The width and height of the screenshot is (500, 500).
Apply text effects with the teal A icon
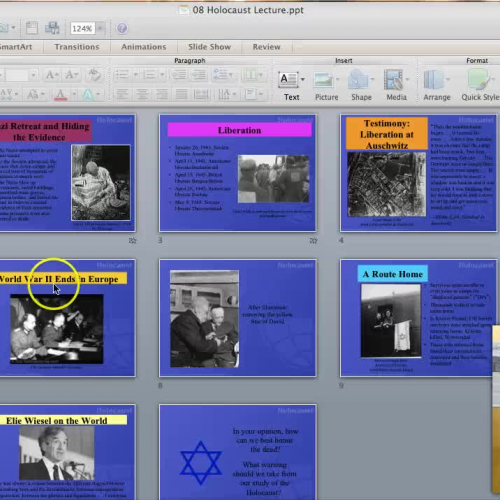(x=88, y=95)
